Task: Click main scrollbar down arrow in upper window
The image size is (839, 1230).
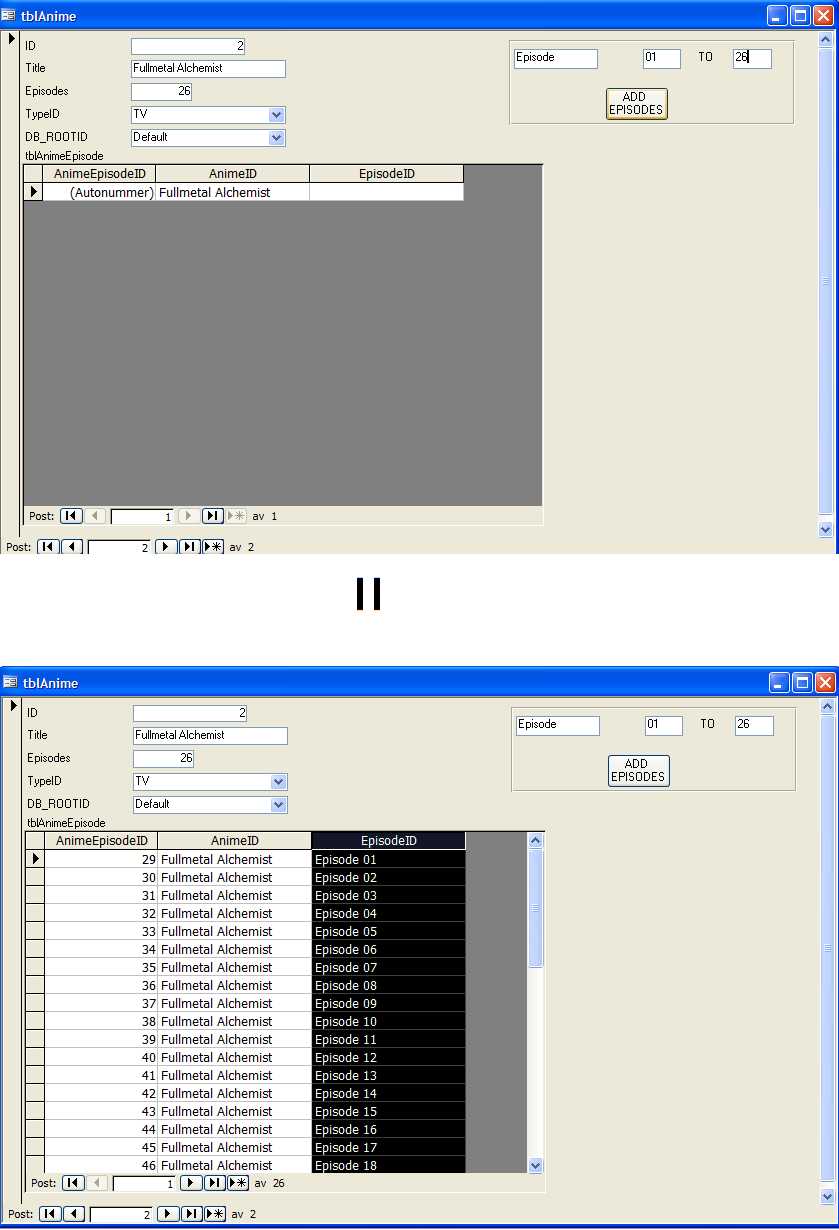Action: pyautogui.click(x=826, y=530)
